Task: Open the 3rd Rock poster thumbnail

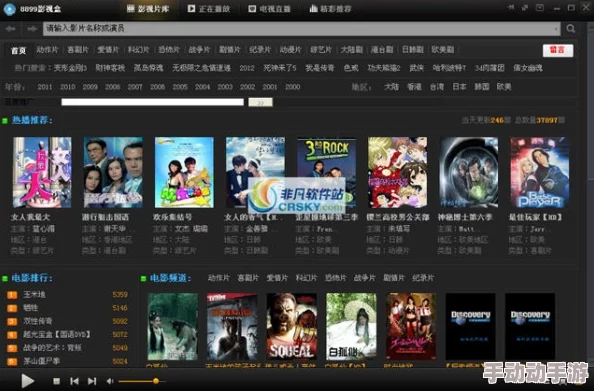Action: [326, 172]
